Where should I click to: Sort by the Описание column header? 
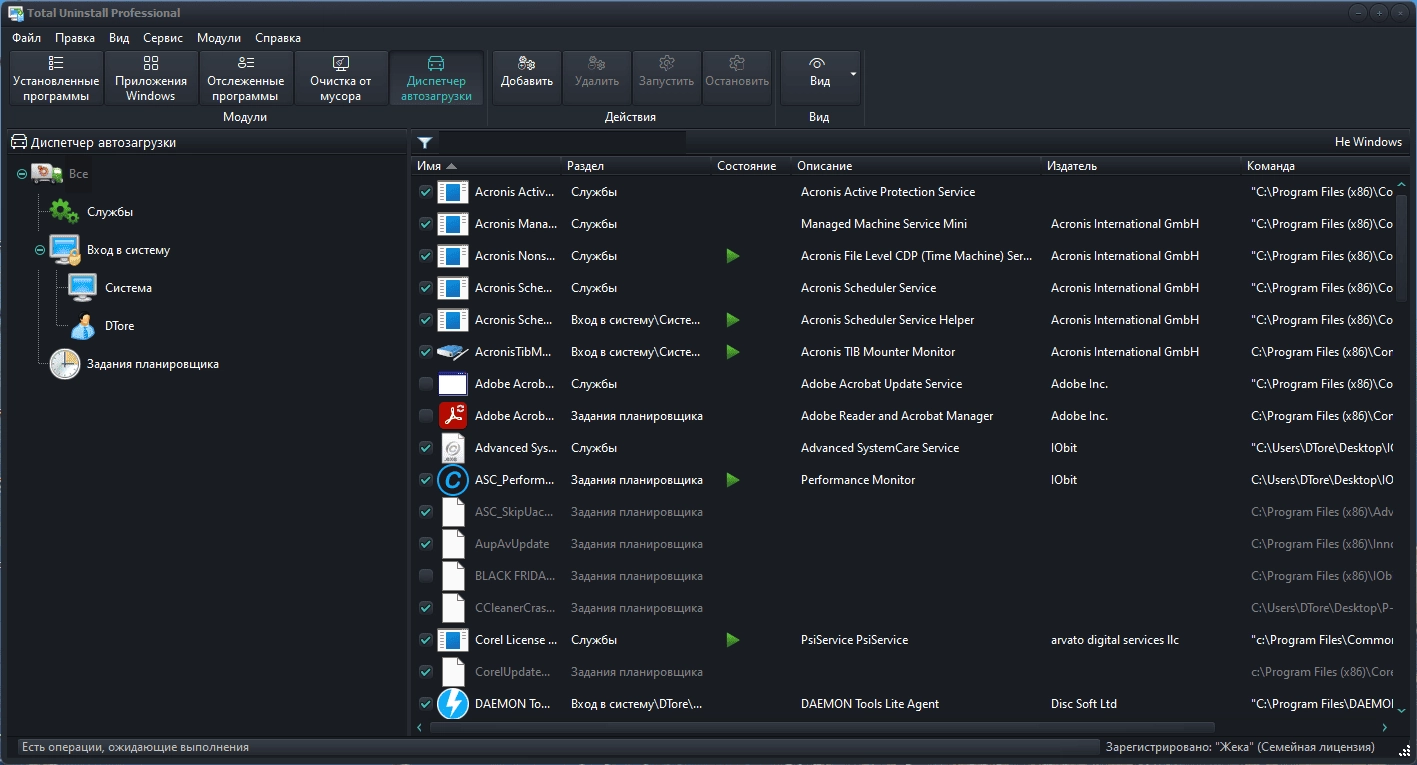(916, 166)
